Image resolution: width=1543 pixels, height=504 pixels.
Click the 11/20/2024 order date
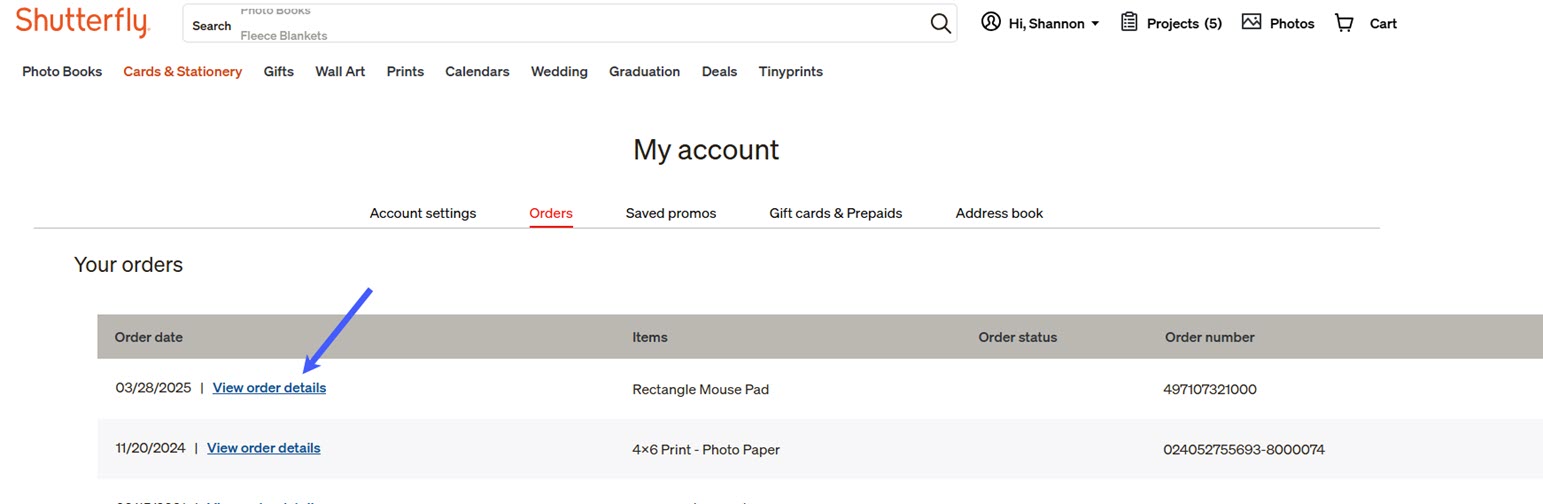(x=150, y=448)
